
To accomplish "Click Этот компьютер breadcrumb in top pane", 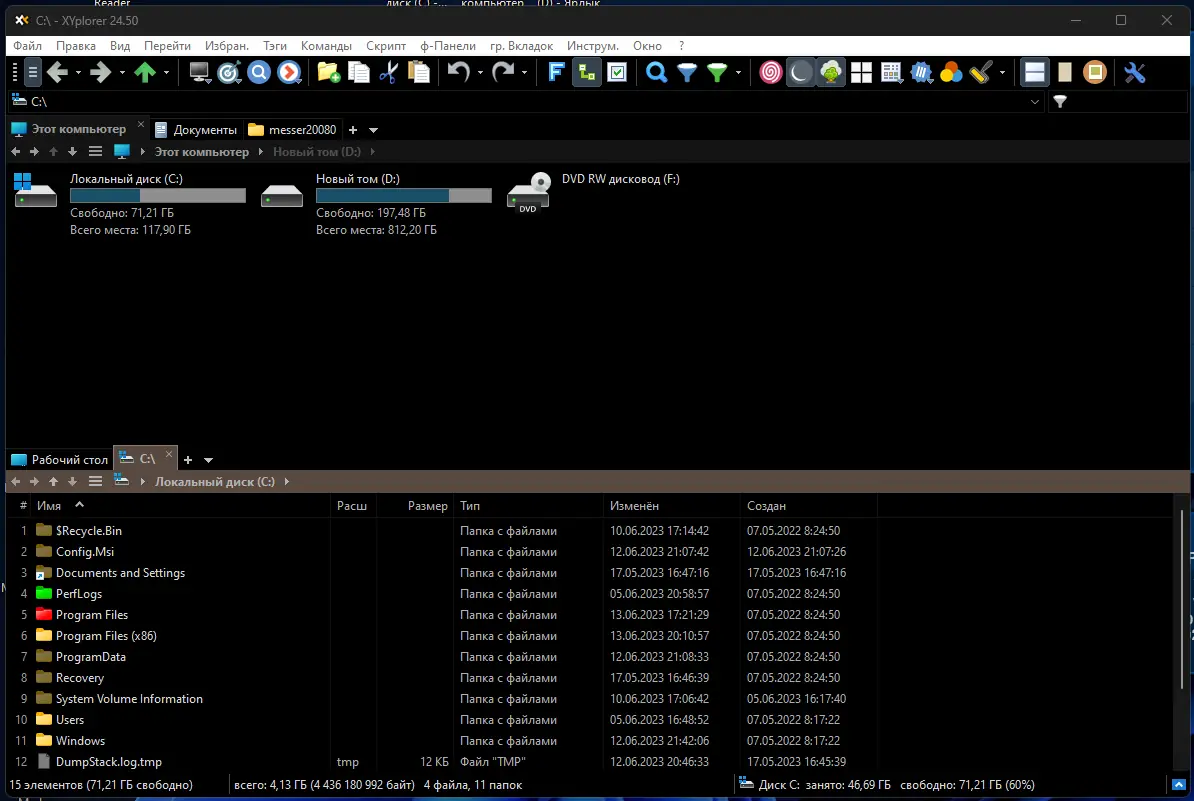I will [202, 152].
